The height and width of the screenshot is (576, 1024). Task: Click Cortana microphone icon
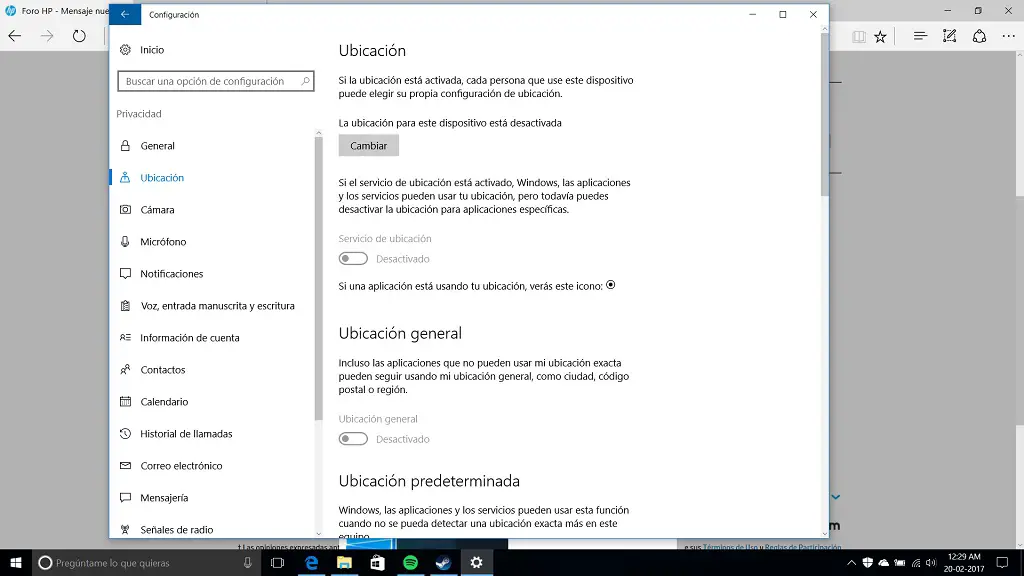pos(248,562)
